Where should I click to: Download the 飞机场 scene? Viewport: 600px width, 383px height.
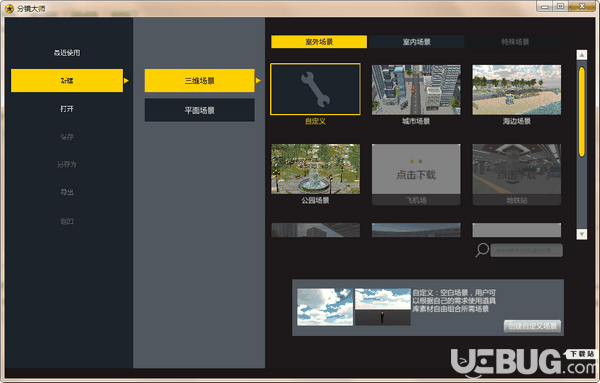(416, 174)
